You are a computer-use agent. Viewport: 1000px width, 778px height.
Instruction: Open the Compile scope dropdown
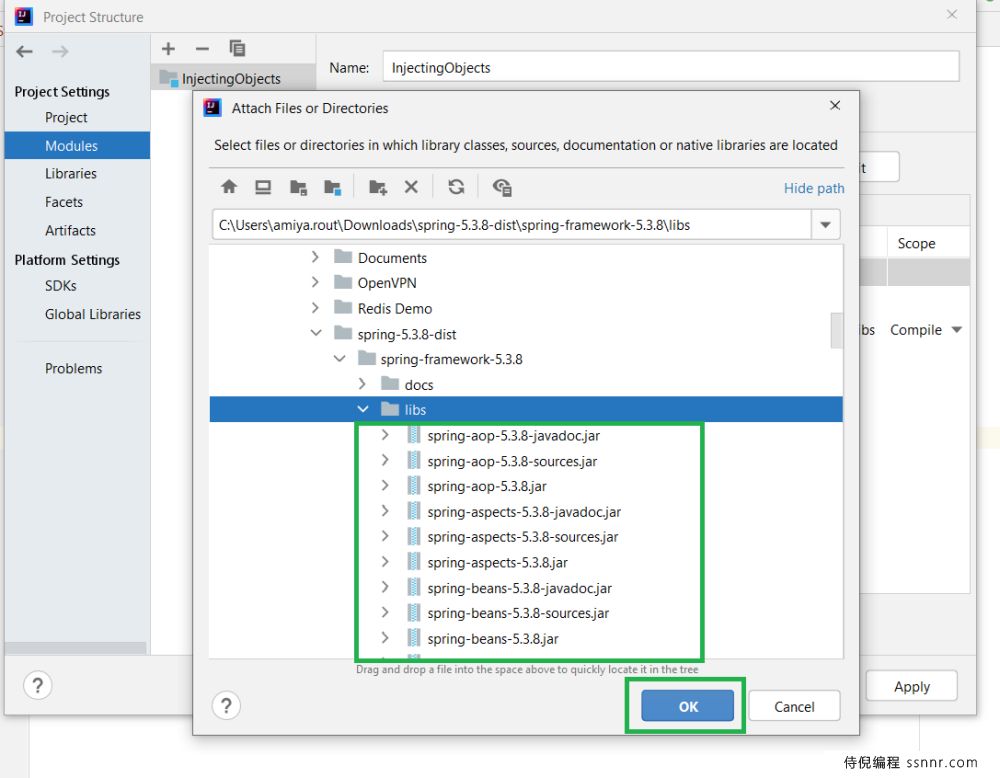coord(956,330)
